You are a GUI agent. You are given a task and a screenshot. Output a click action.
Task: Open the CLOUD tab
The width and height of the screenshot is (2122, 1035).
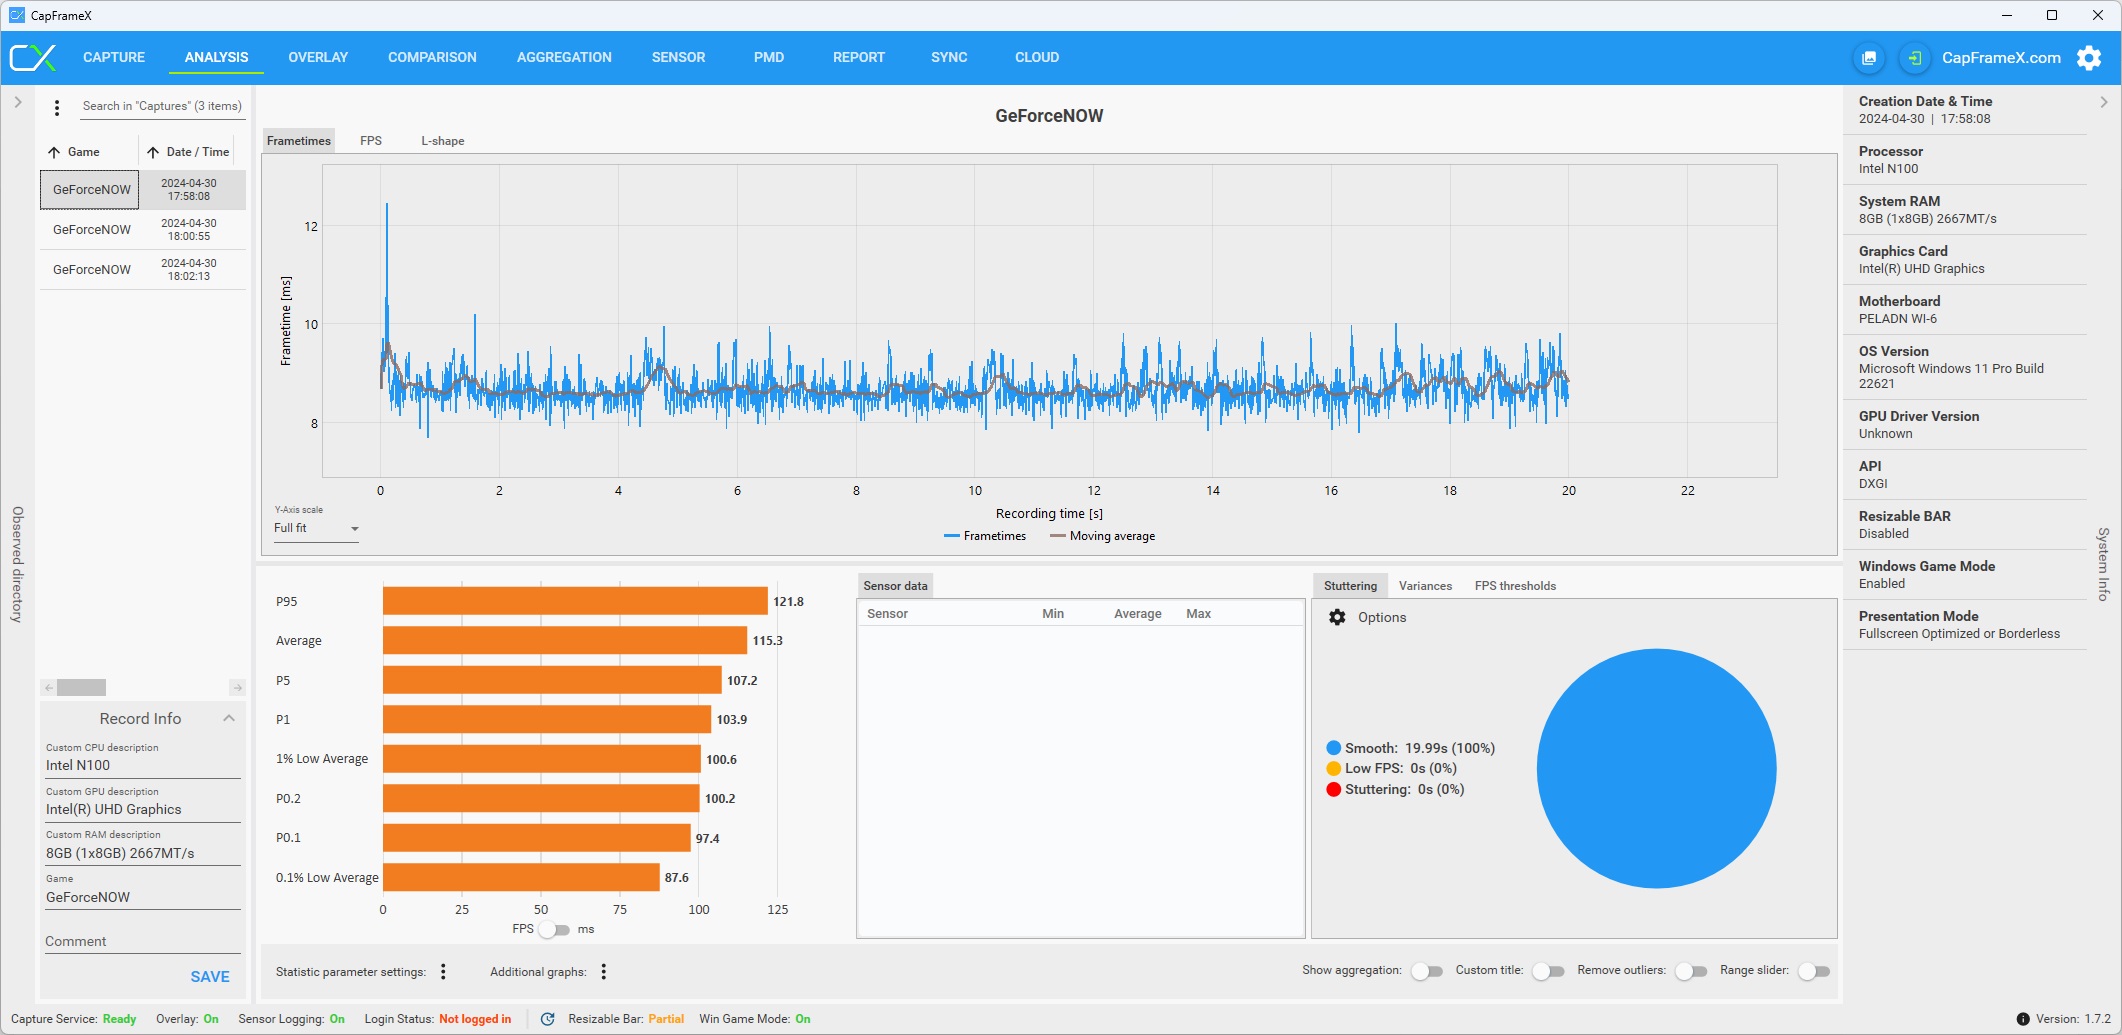[1037, 58]
